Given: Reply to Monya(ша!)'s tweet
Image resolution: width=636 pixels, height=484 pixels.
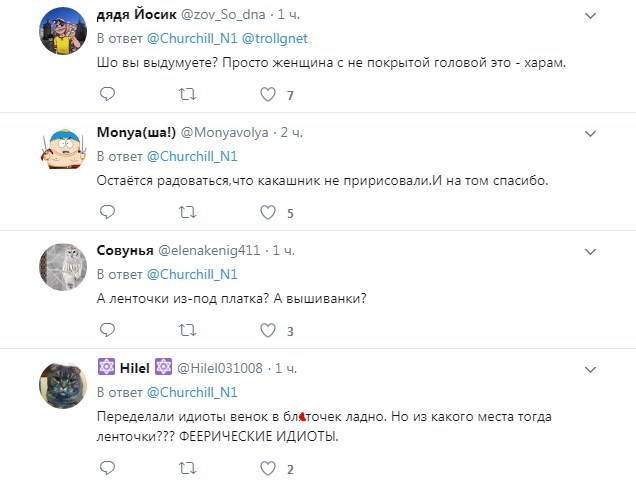Looking at the screenshot, I should pyautogui.click(x=107, y=213).
